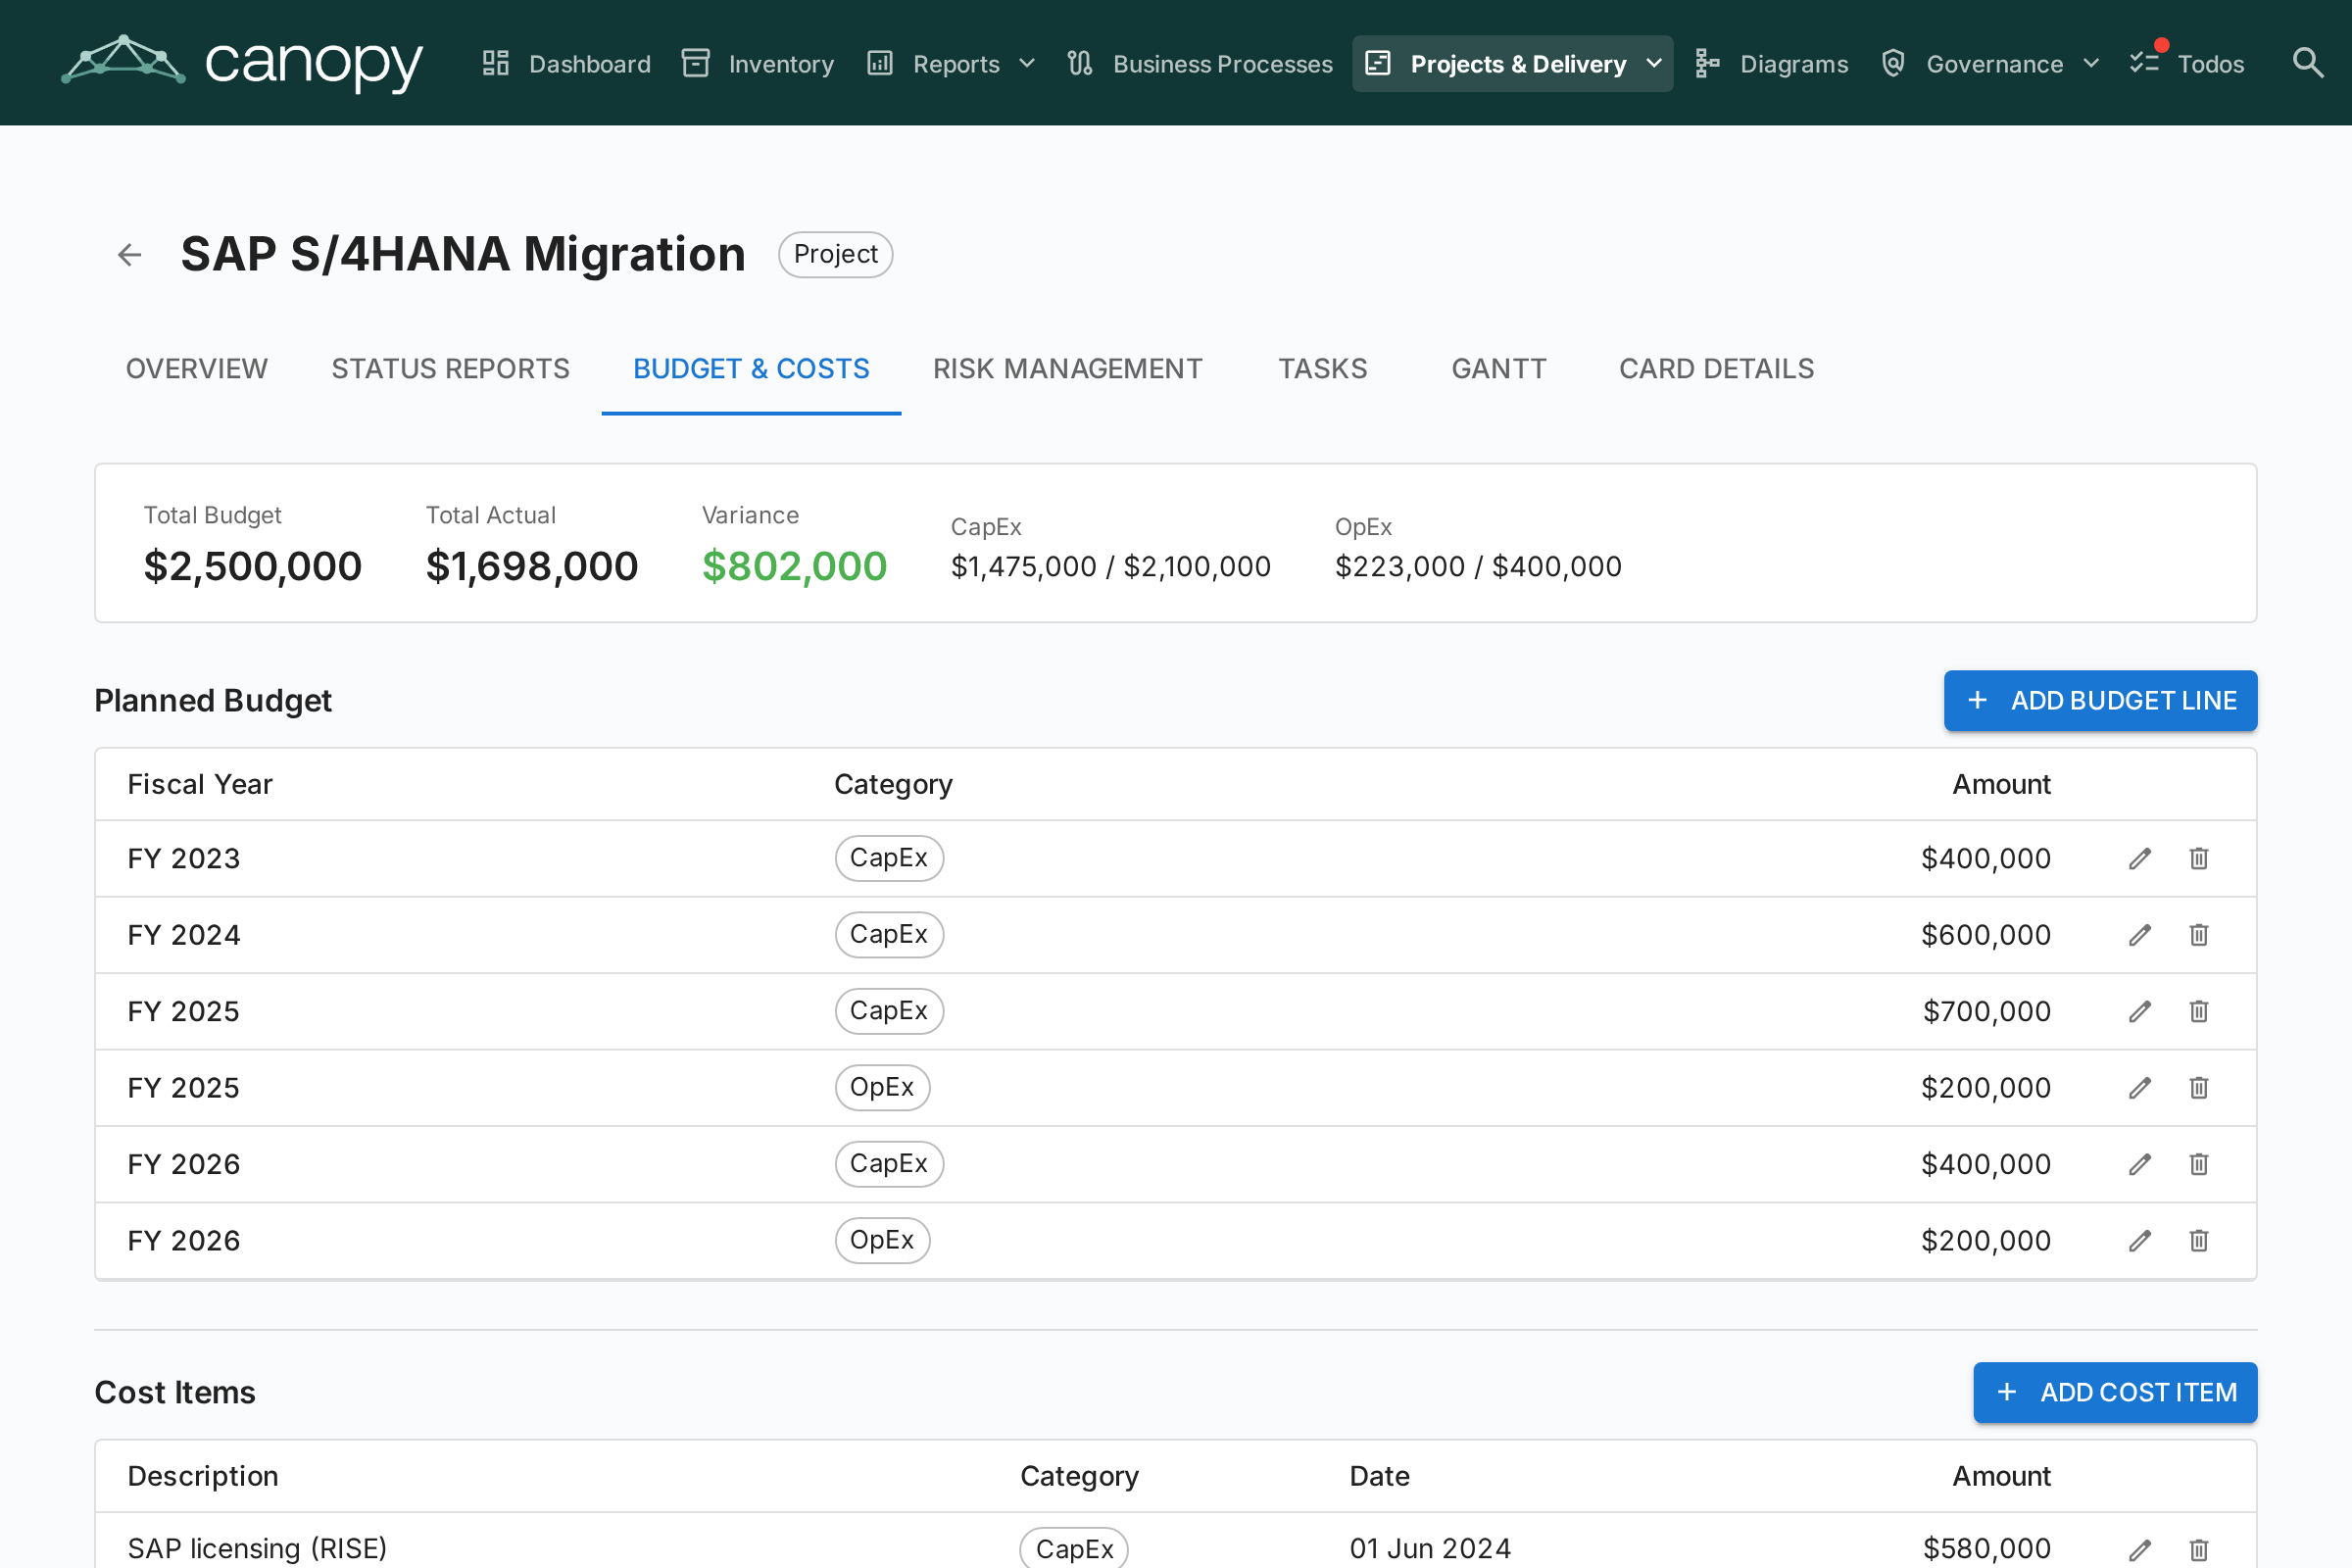The height and width of the screenshot is (1568, 2352).
Task: Open the Card Details tab
Action: point(1717,369)
